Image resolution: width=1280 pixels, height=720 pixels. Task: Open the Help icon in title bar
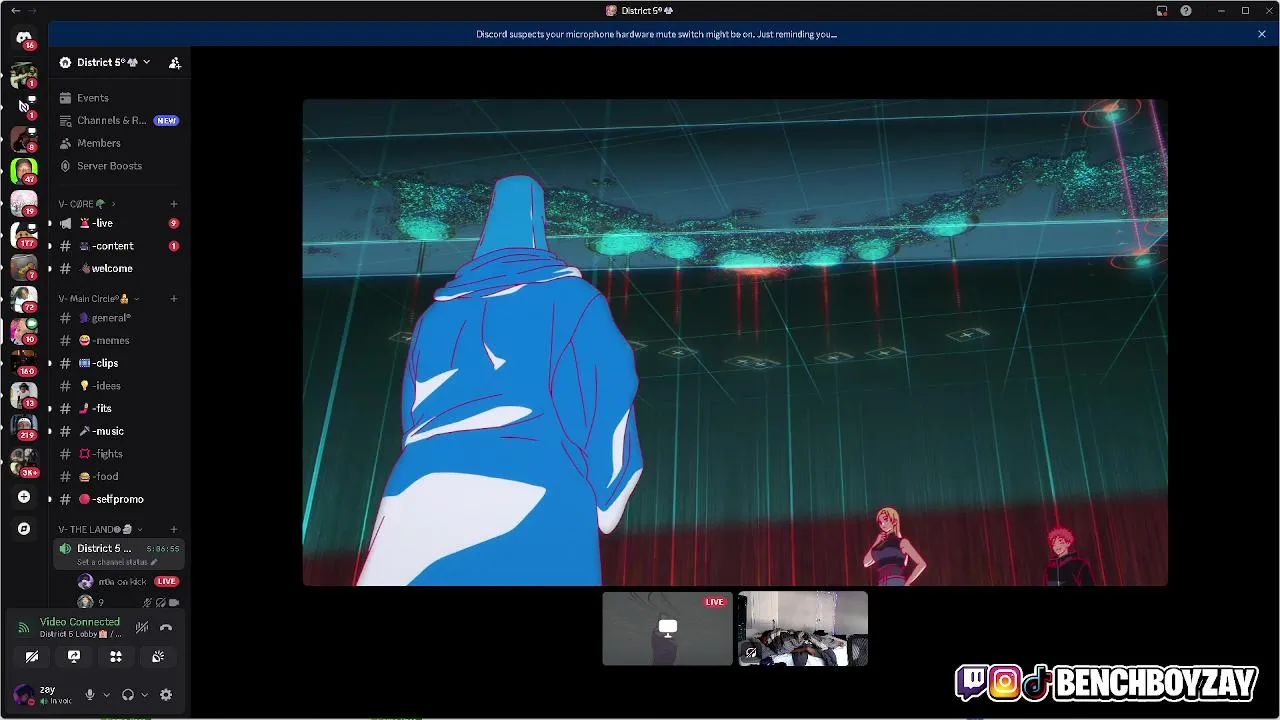pyautogui.click(x=1186, y=11)
